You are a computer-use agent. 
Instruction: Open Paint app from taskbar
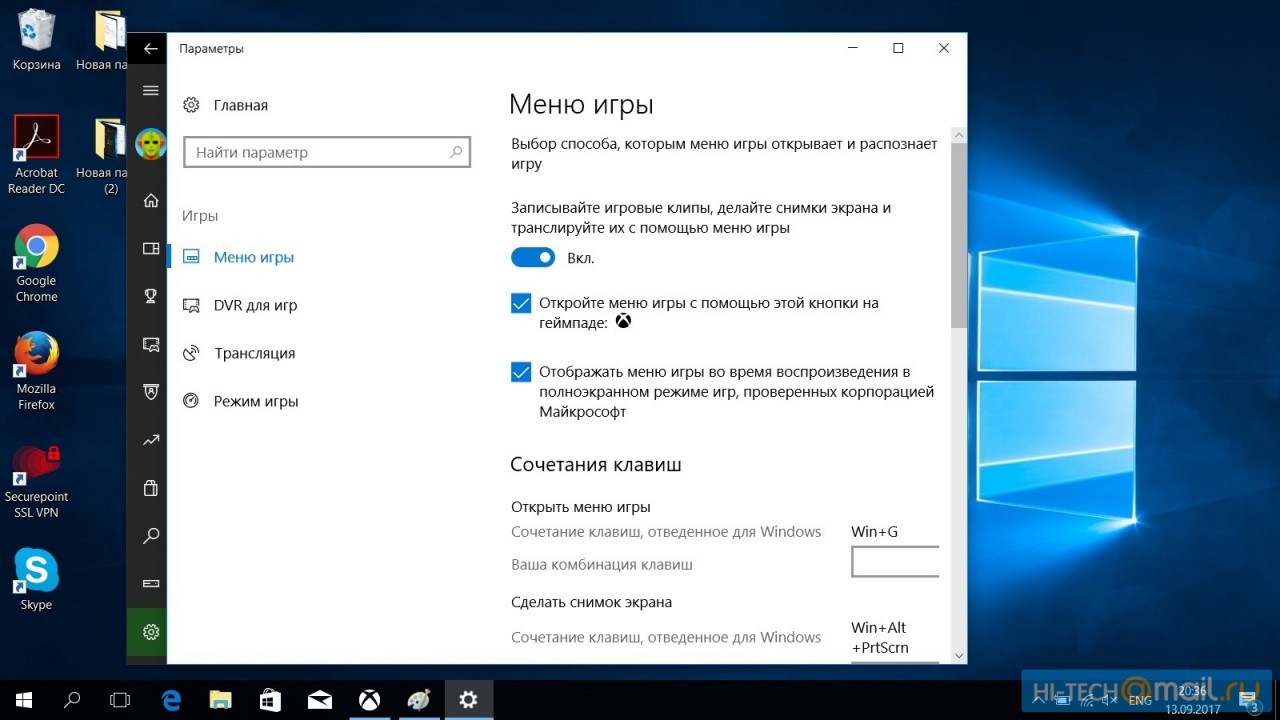point(419,700)
